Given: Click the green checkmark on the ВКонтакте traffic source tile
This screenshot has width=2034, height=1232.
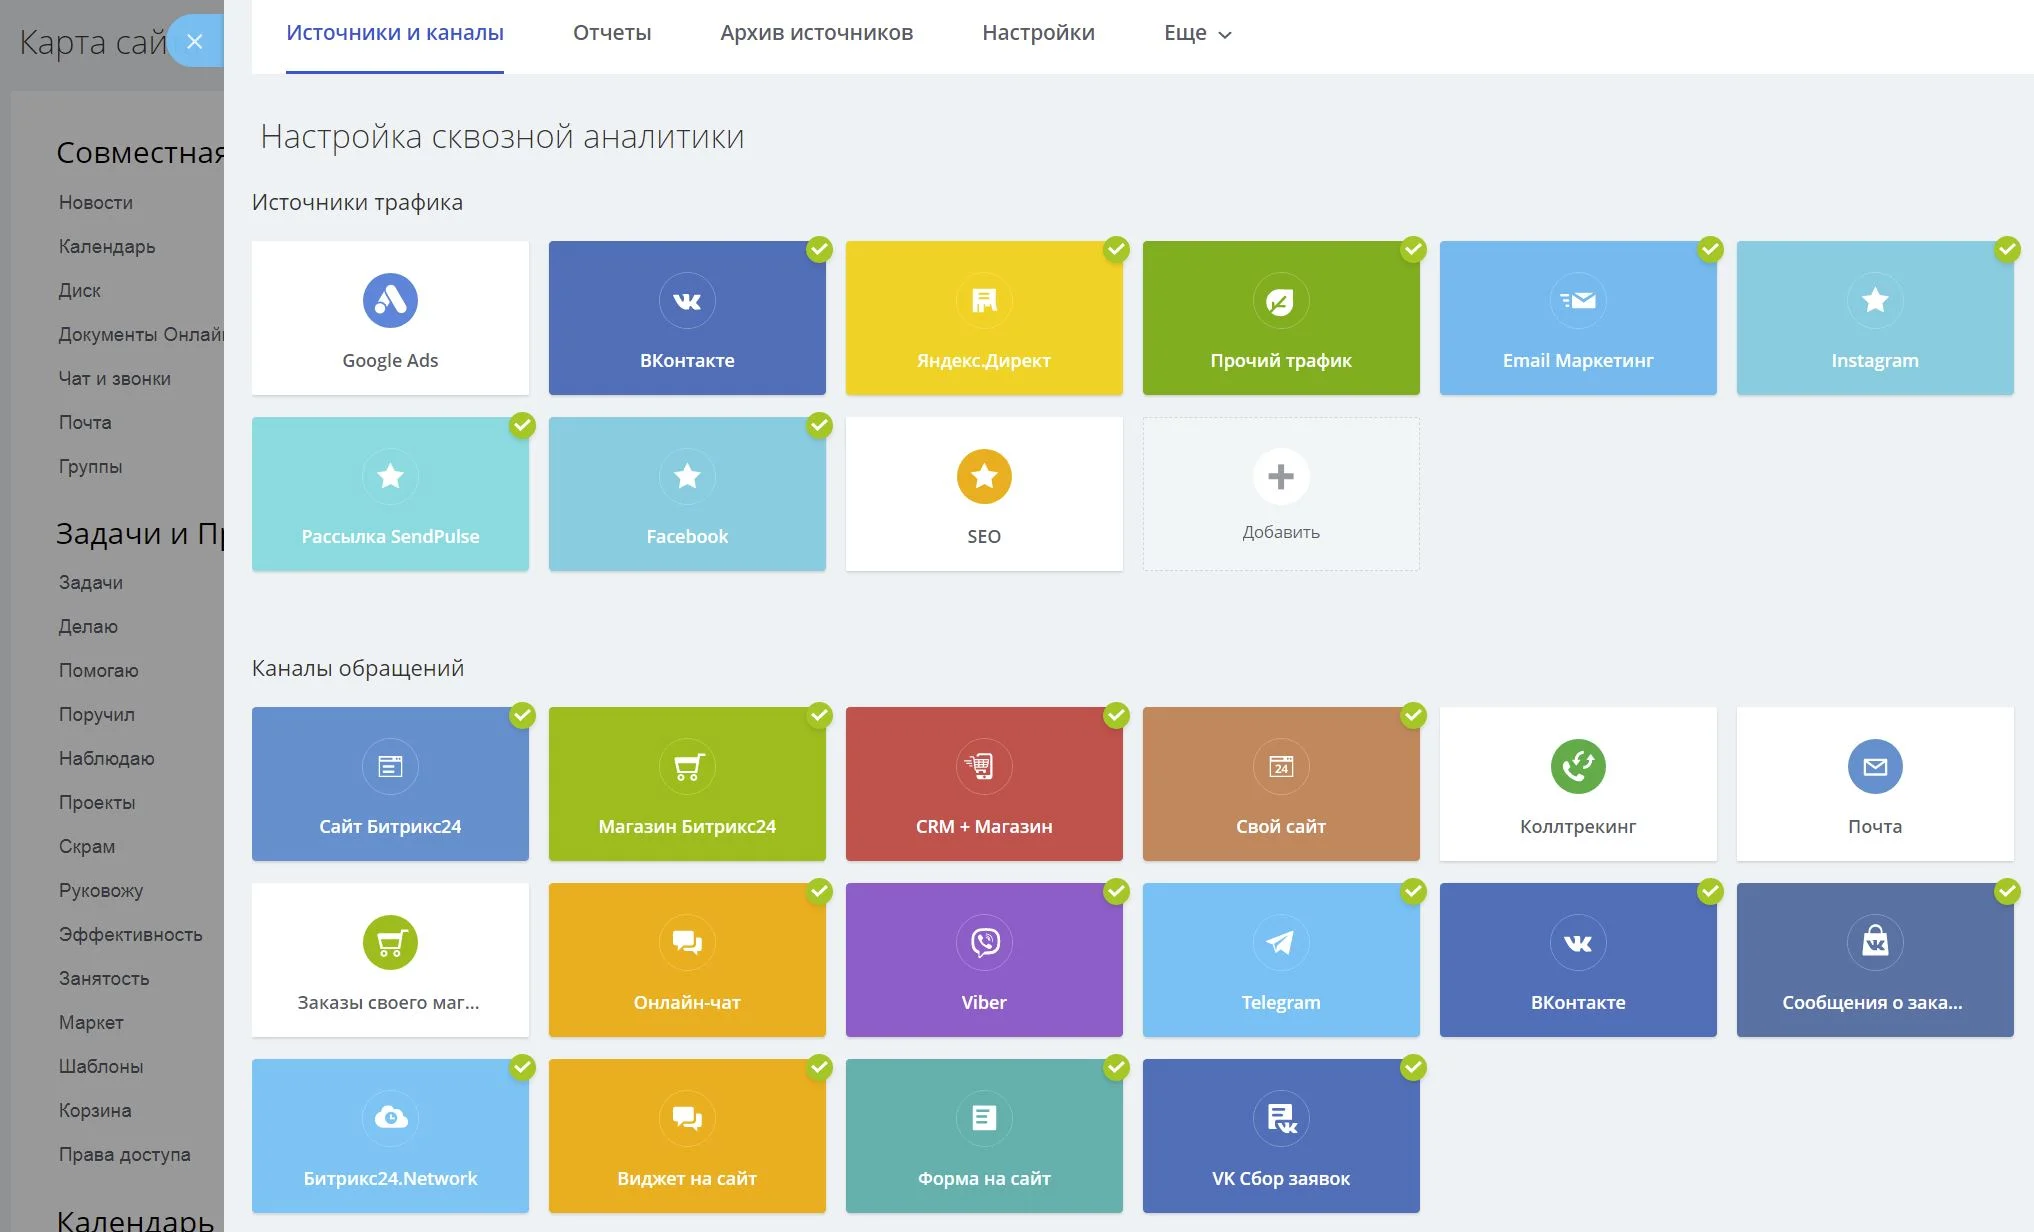Looking at the screenshot, I should [819, 249].
